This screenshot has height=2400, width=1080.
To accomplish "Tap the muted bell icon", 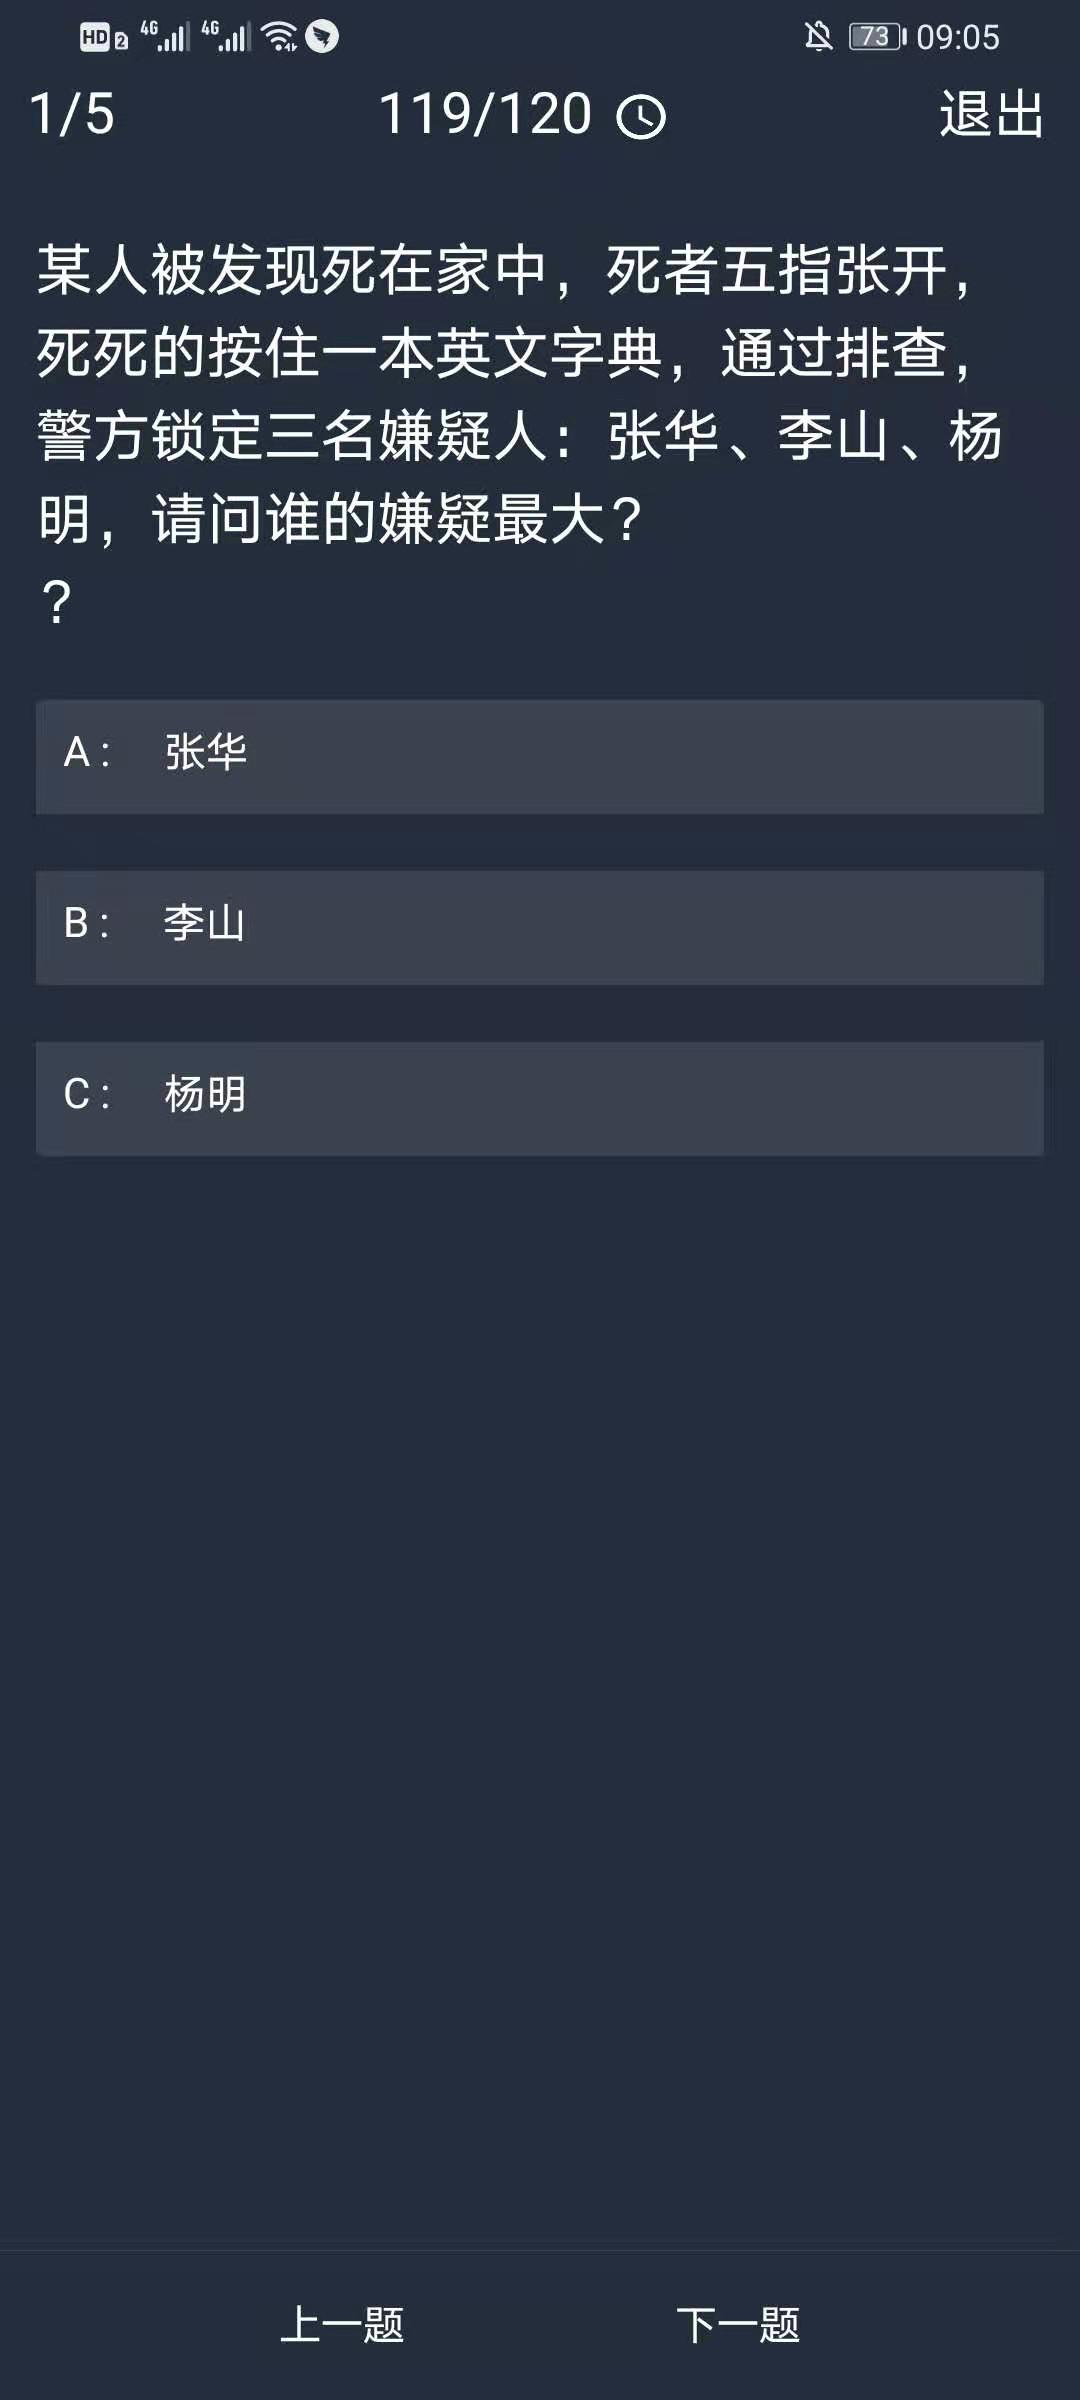I will (818, 37).
